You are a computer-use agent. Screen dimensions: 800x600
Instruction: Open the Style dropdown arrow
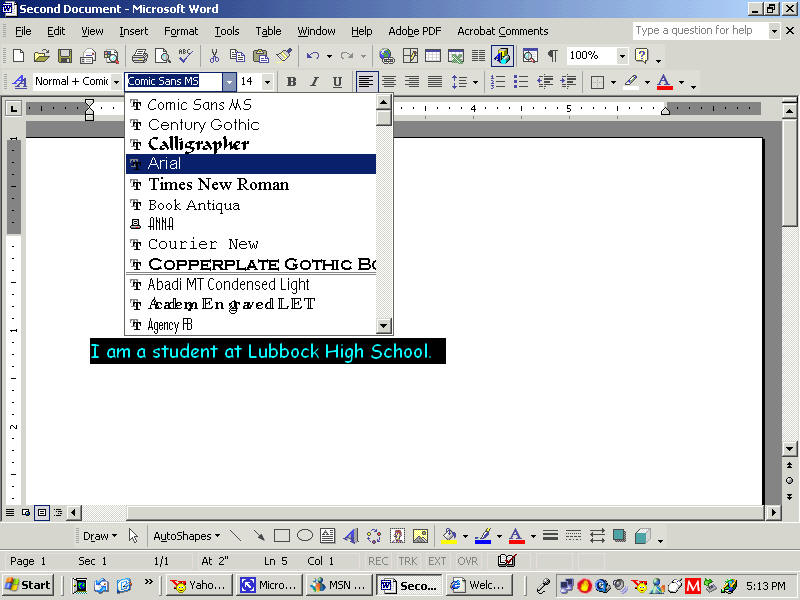116,82
